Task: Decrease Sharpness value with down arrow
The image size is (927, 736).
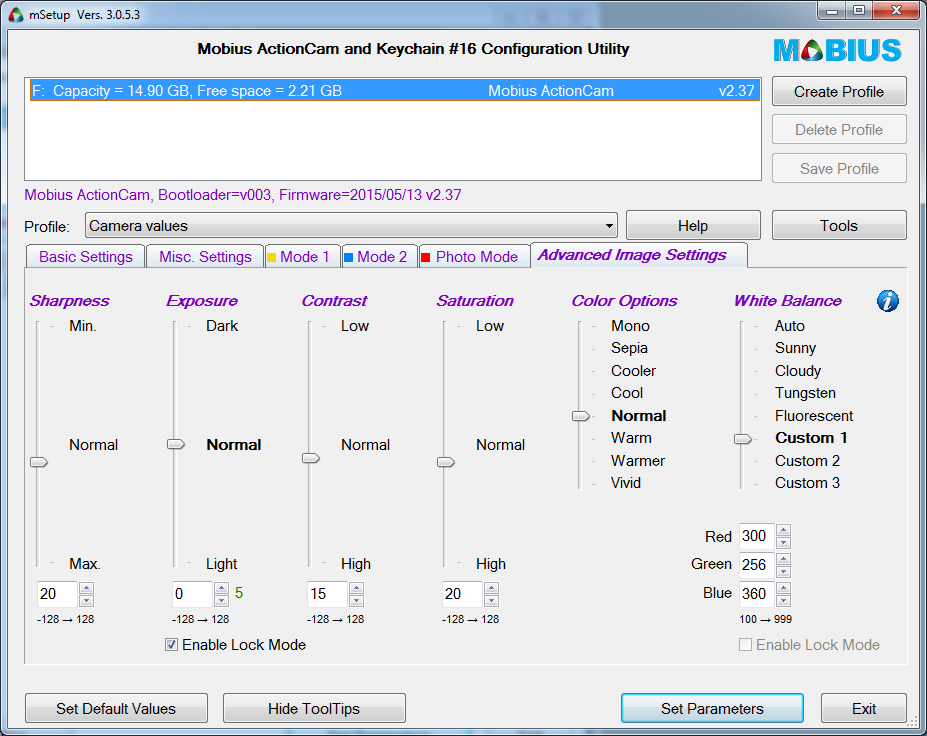Action: tap(86, 601)
